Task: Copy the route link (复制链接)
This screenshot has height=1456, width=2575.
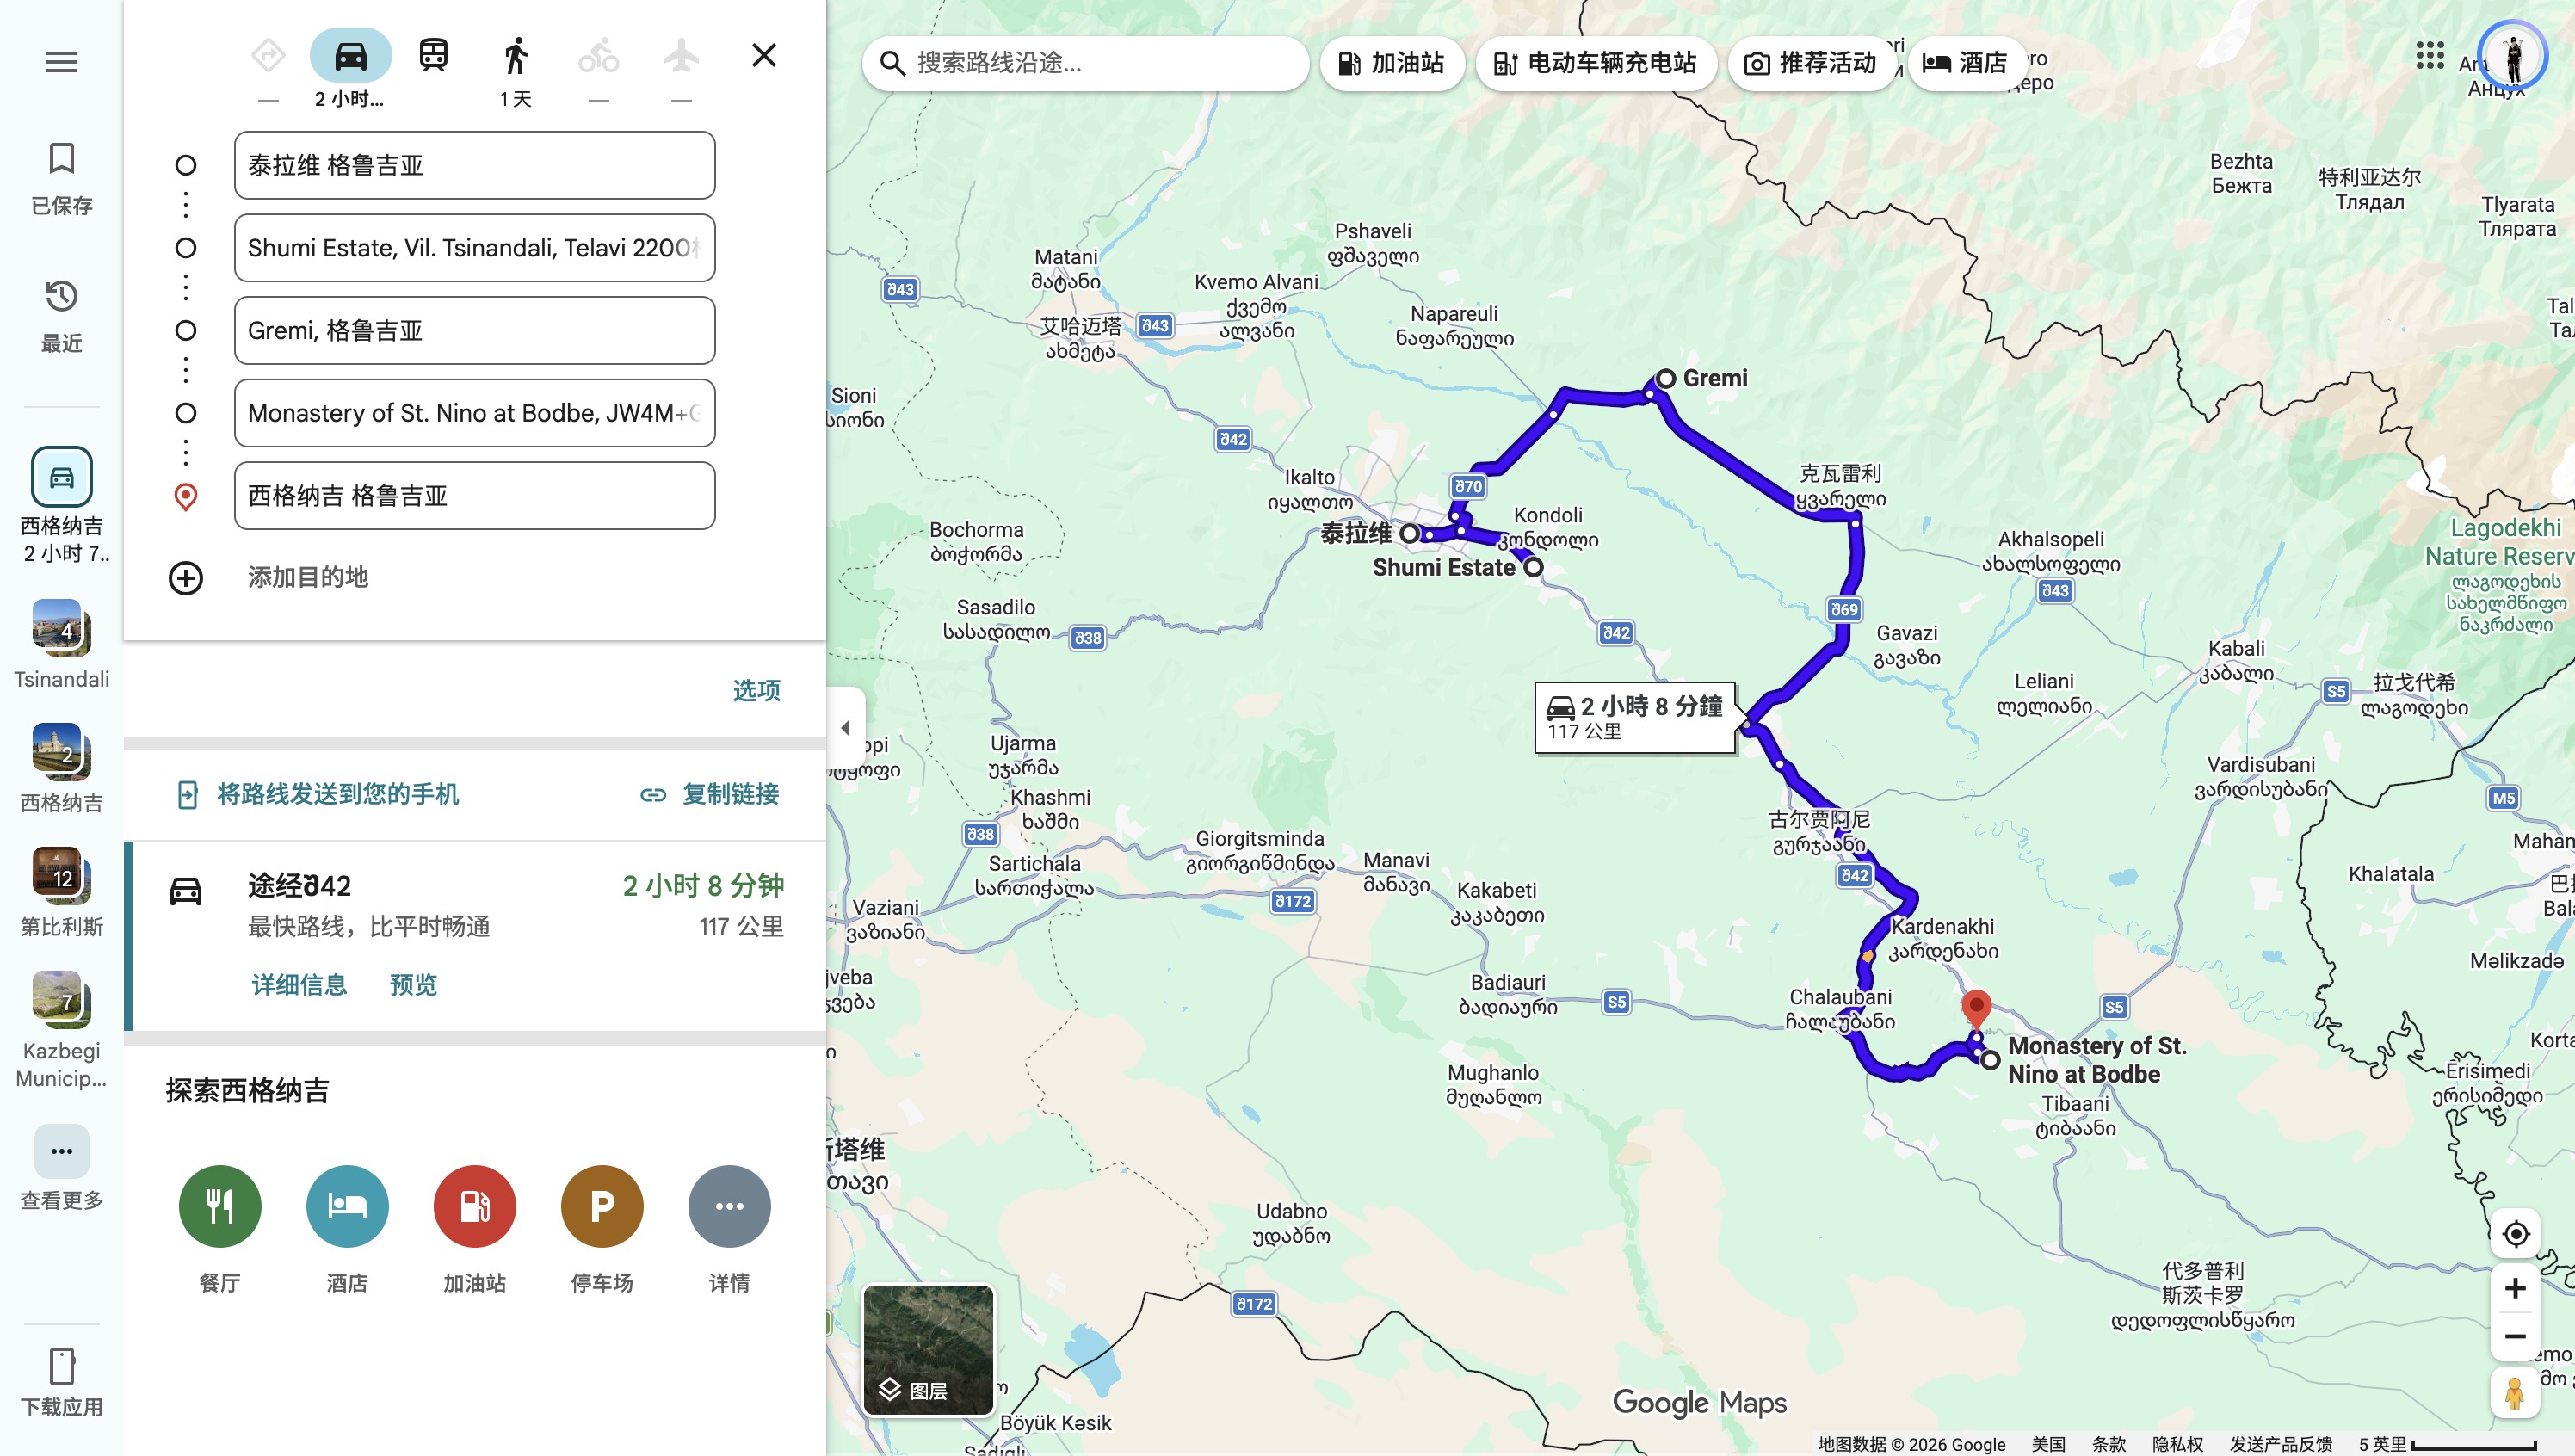Action: [x=710, y=795]
